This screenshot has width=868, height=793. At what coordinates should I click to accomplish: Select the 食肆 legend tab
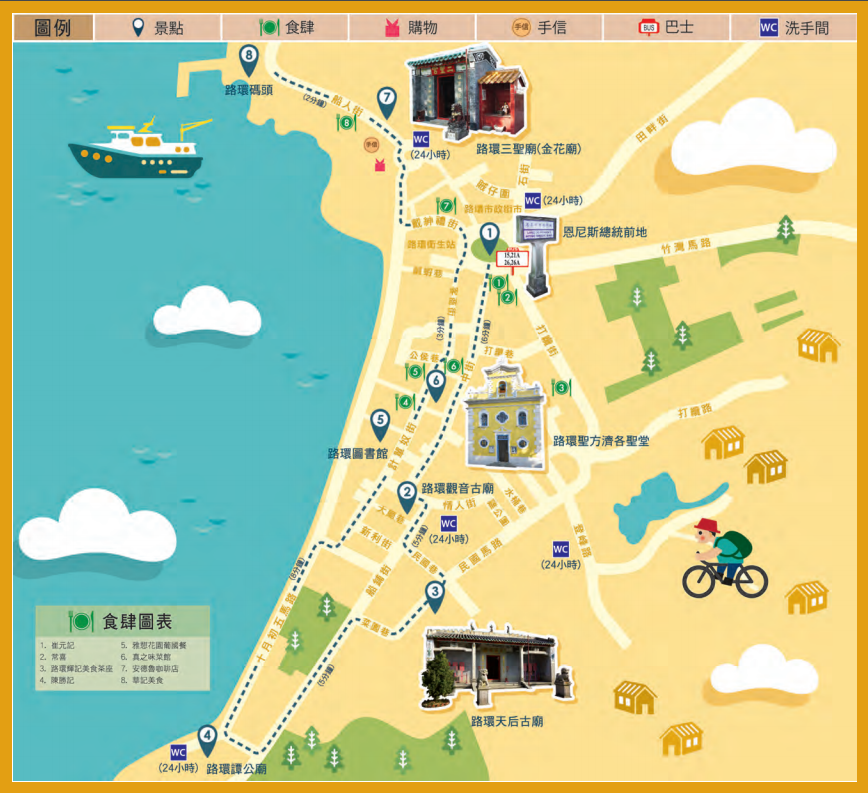pos(286,27)
